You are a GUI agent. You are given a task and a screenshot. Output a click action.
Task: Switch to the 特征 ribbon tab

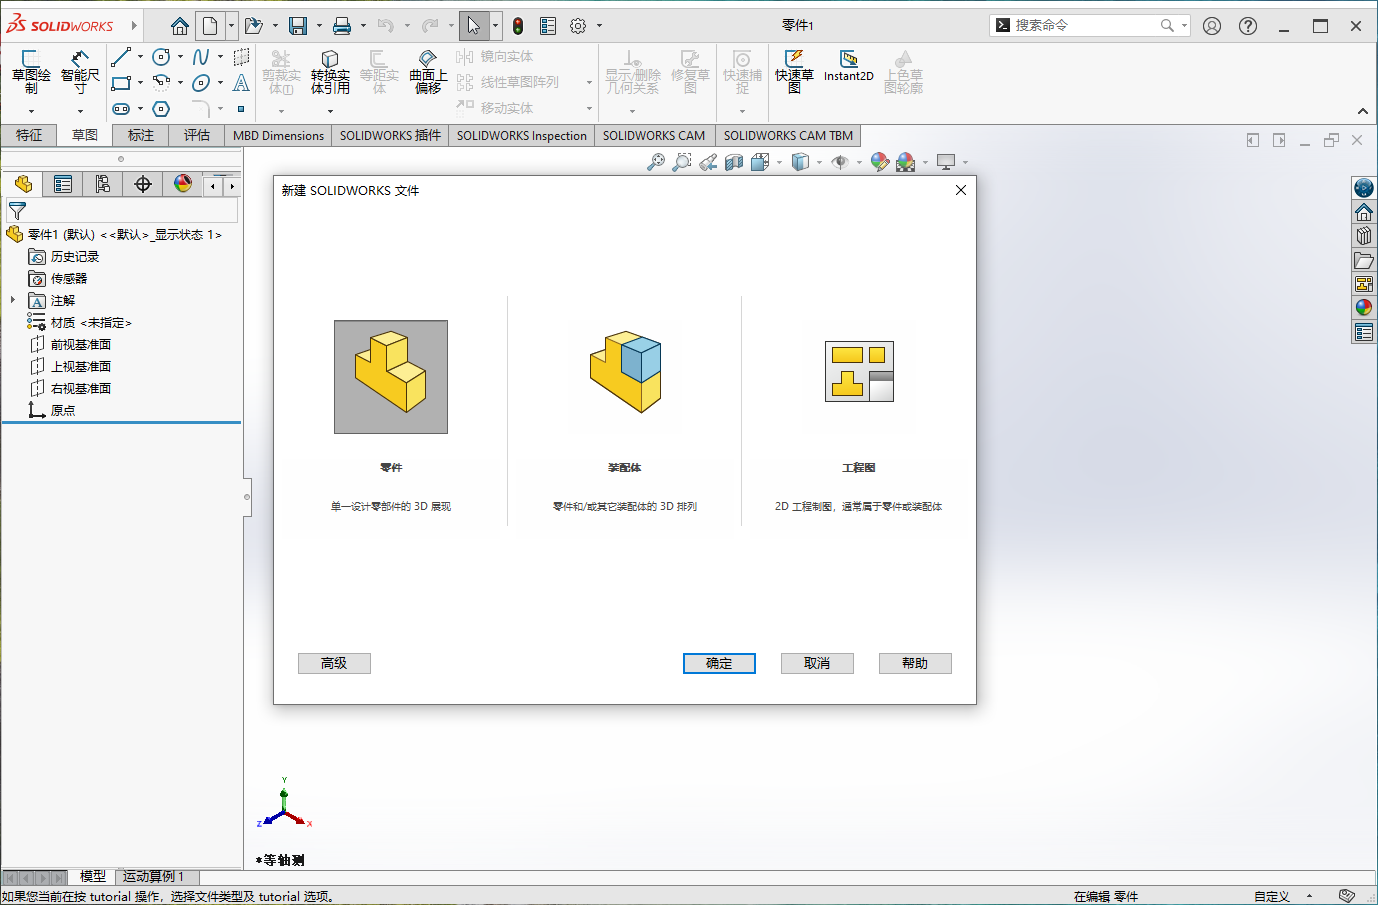tap(29, 135)
